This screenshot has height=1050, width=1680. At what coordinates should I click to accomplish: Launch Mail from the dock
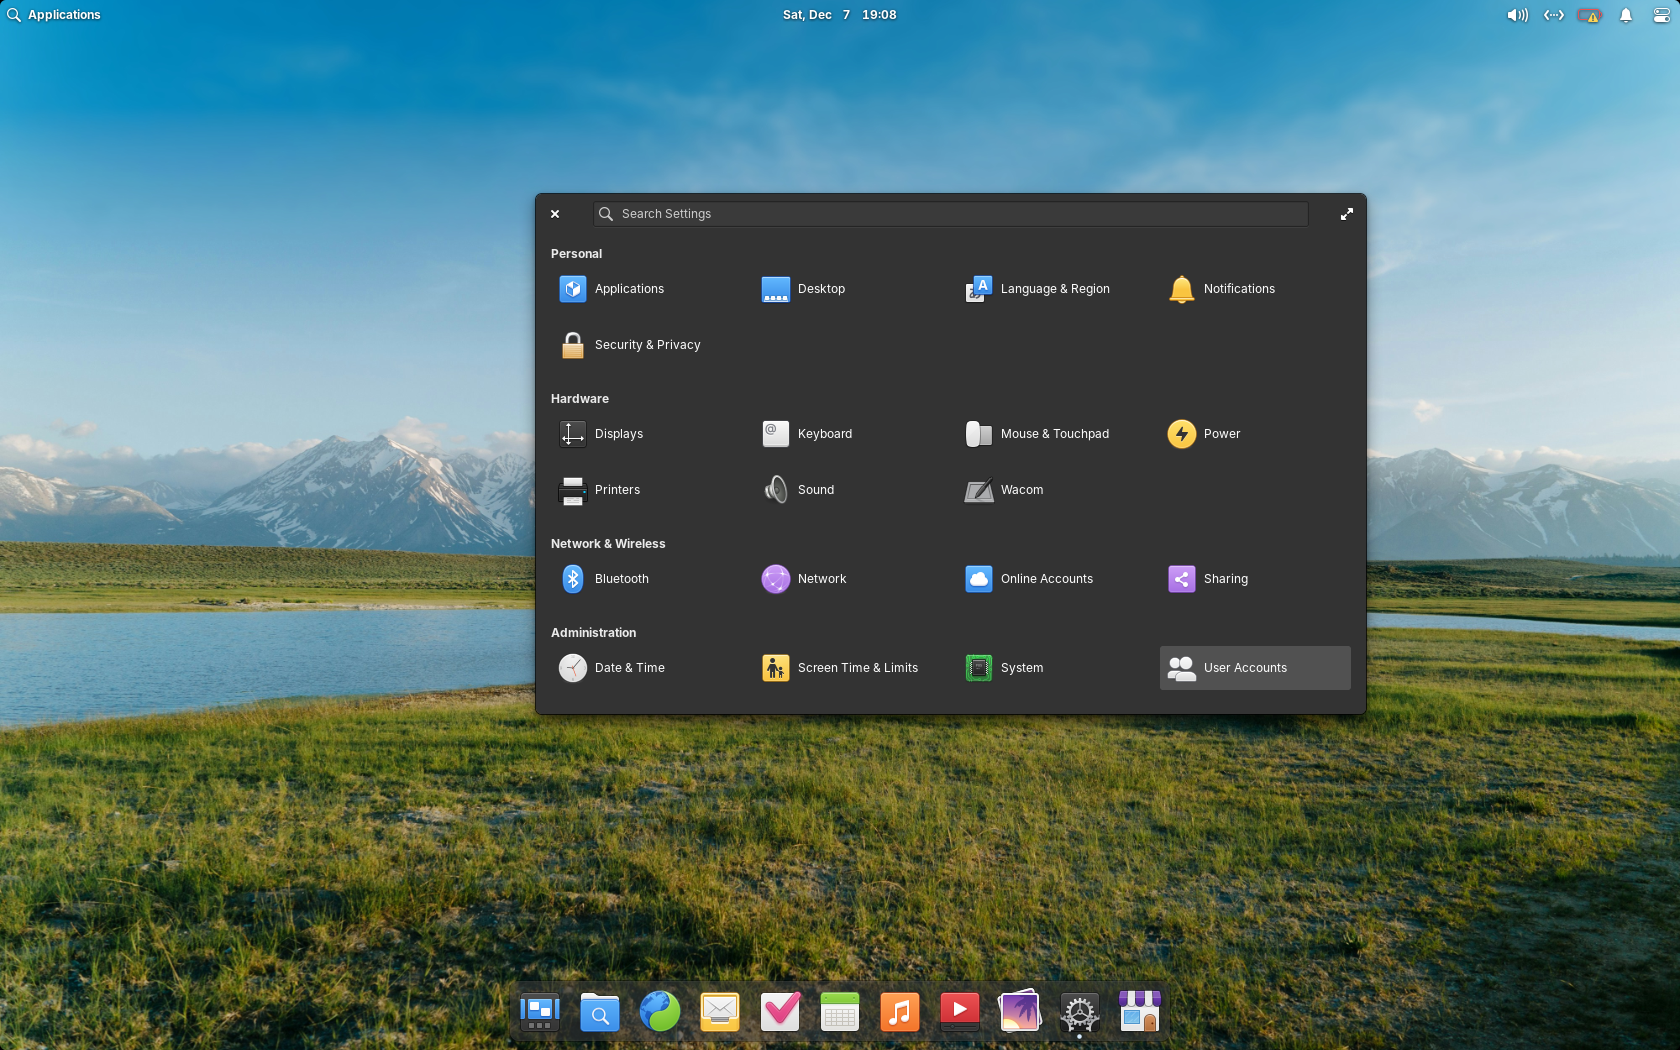[x=720, y=1012]
